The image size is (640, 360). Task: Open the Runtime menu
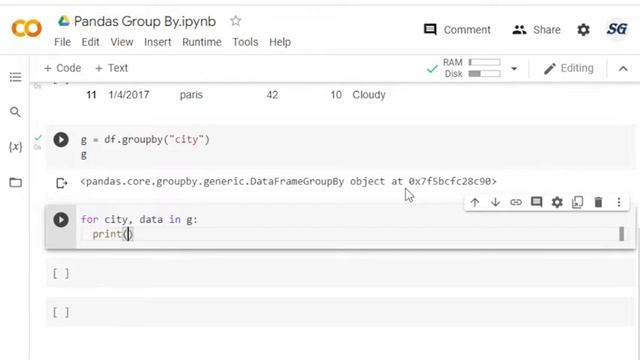click(x=202, y=42)
